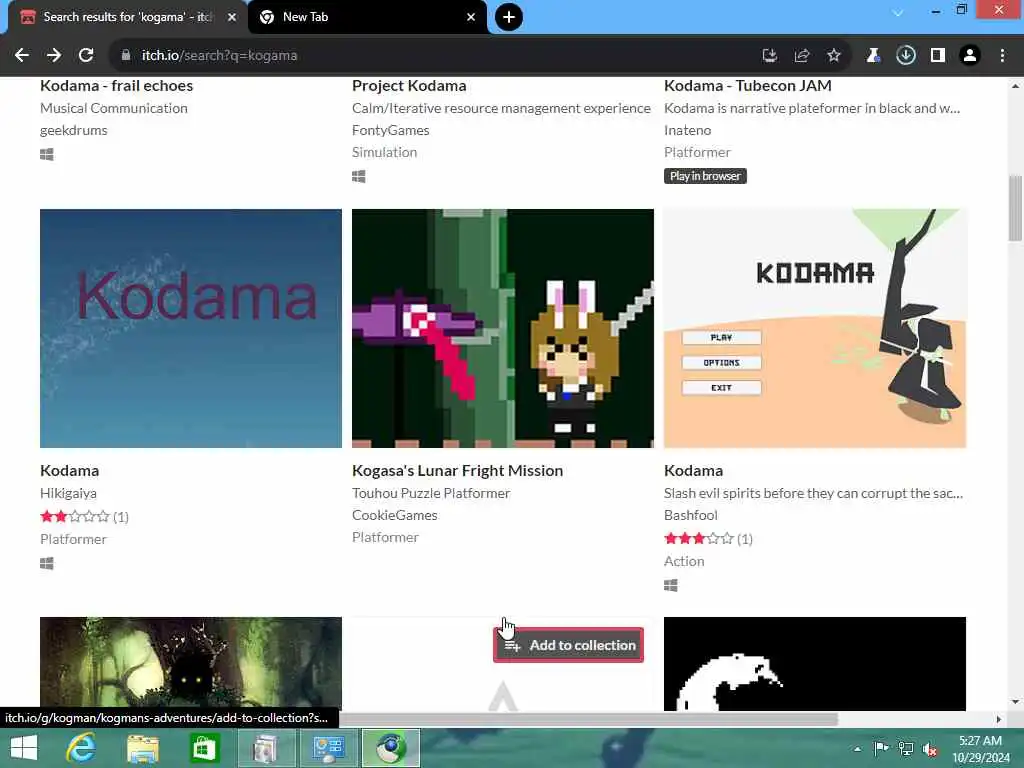Launch Internet Explorer from taskbar

[x=81, y=748]
